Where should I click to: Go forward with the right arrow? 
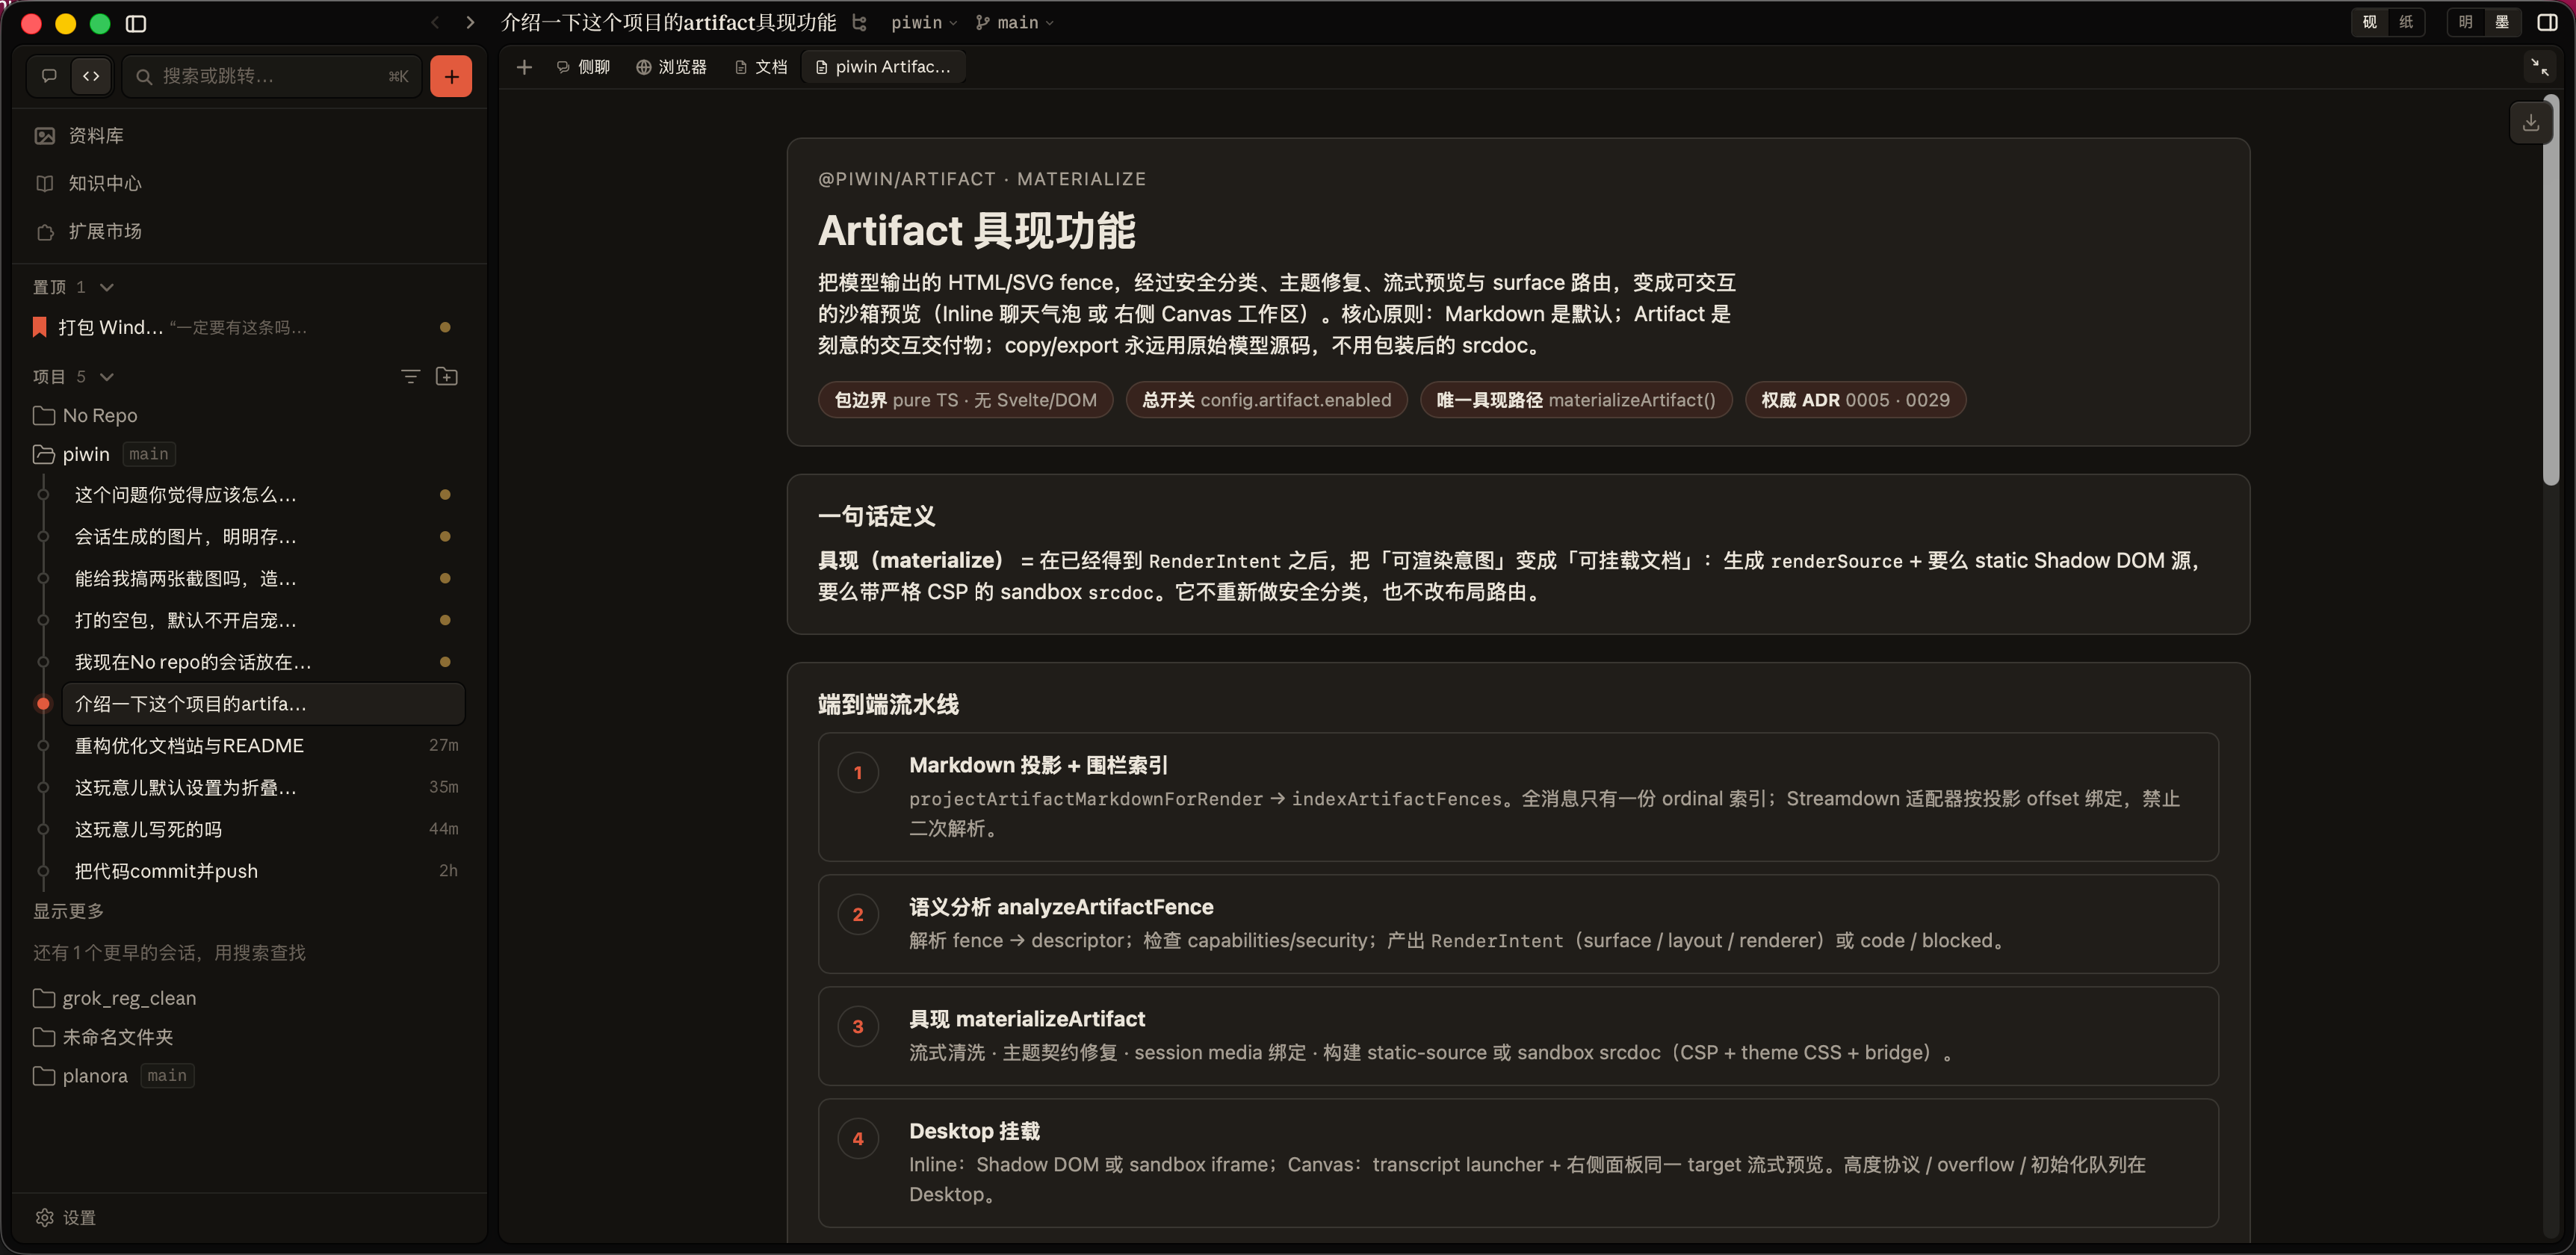(x=470, y=22)
